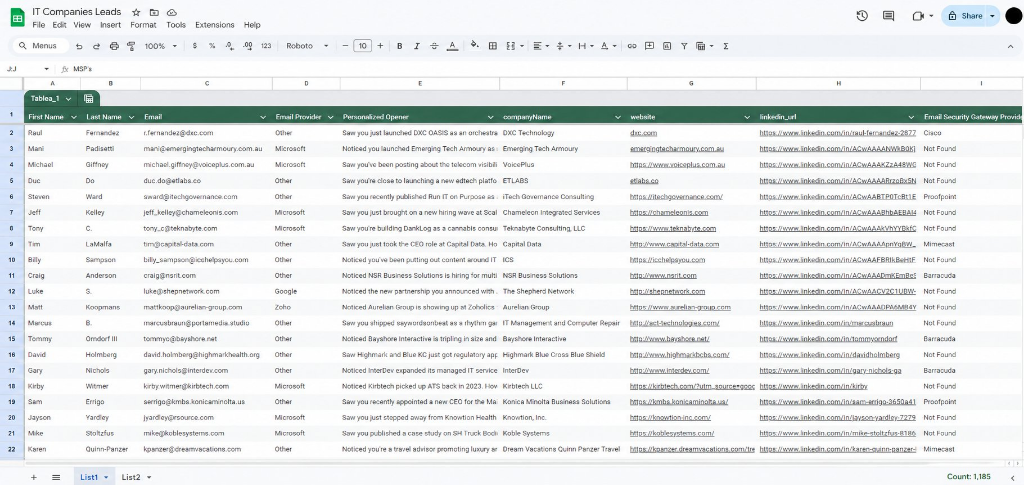Screen dimensions: 1024x485
Task: Insert a chart
Action: [667, 46]
